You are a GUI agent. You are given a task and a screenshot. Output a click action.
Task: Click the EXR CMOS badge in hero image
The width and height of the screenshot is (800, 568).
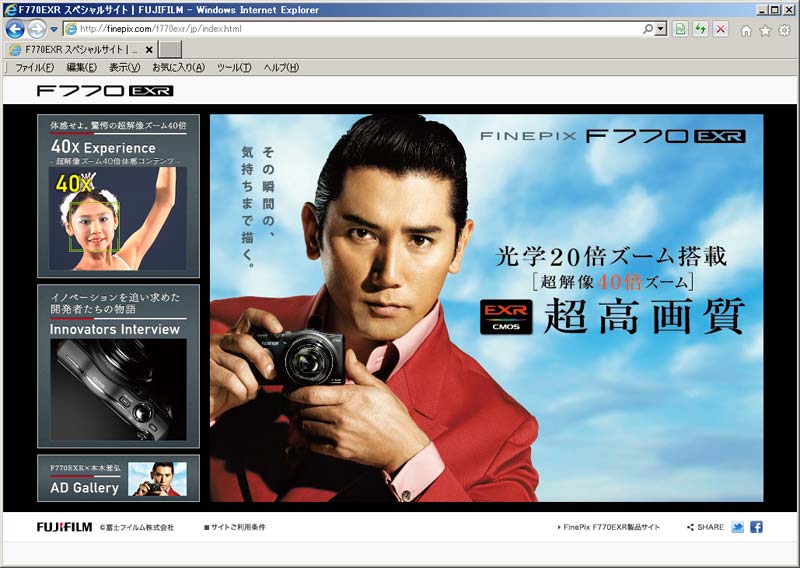click(506, 317)
